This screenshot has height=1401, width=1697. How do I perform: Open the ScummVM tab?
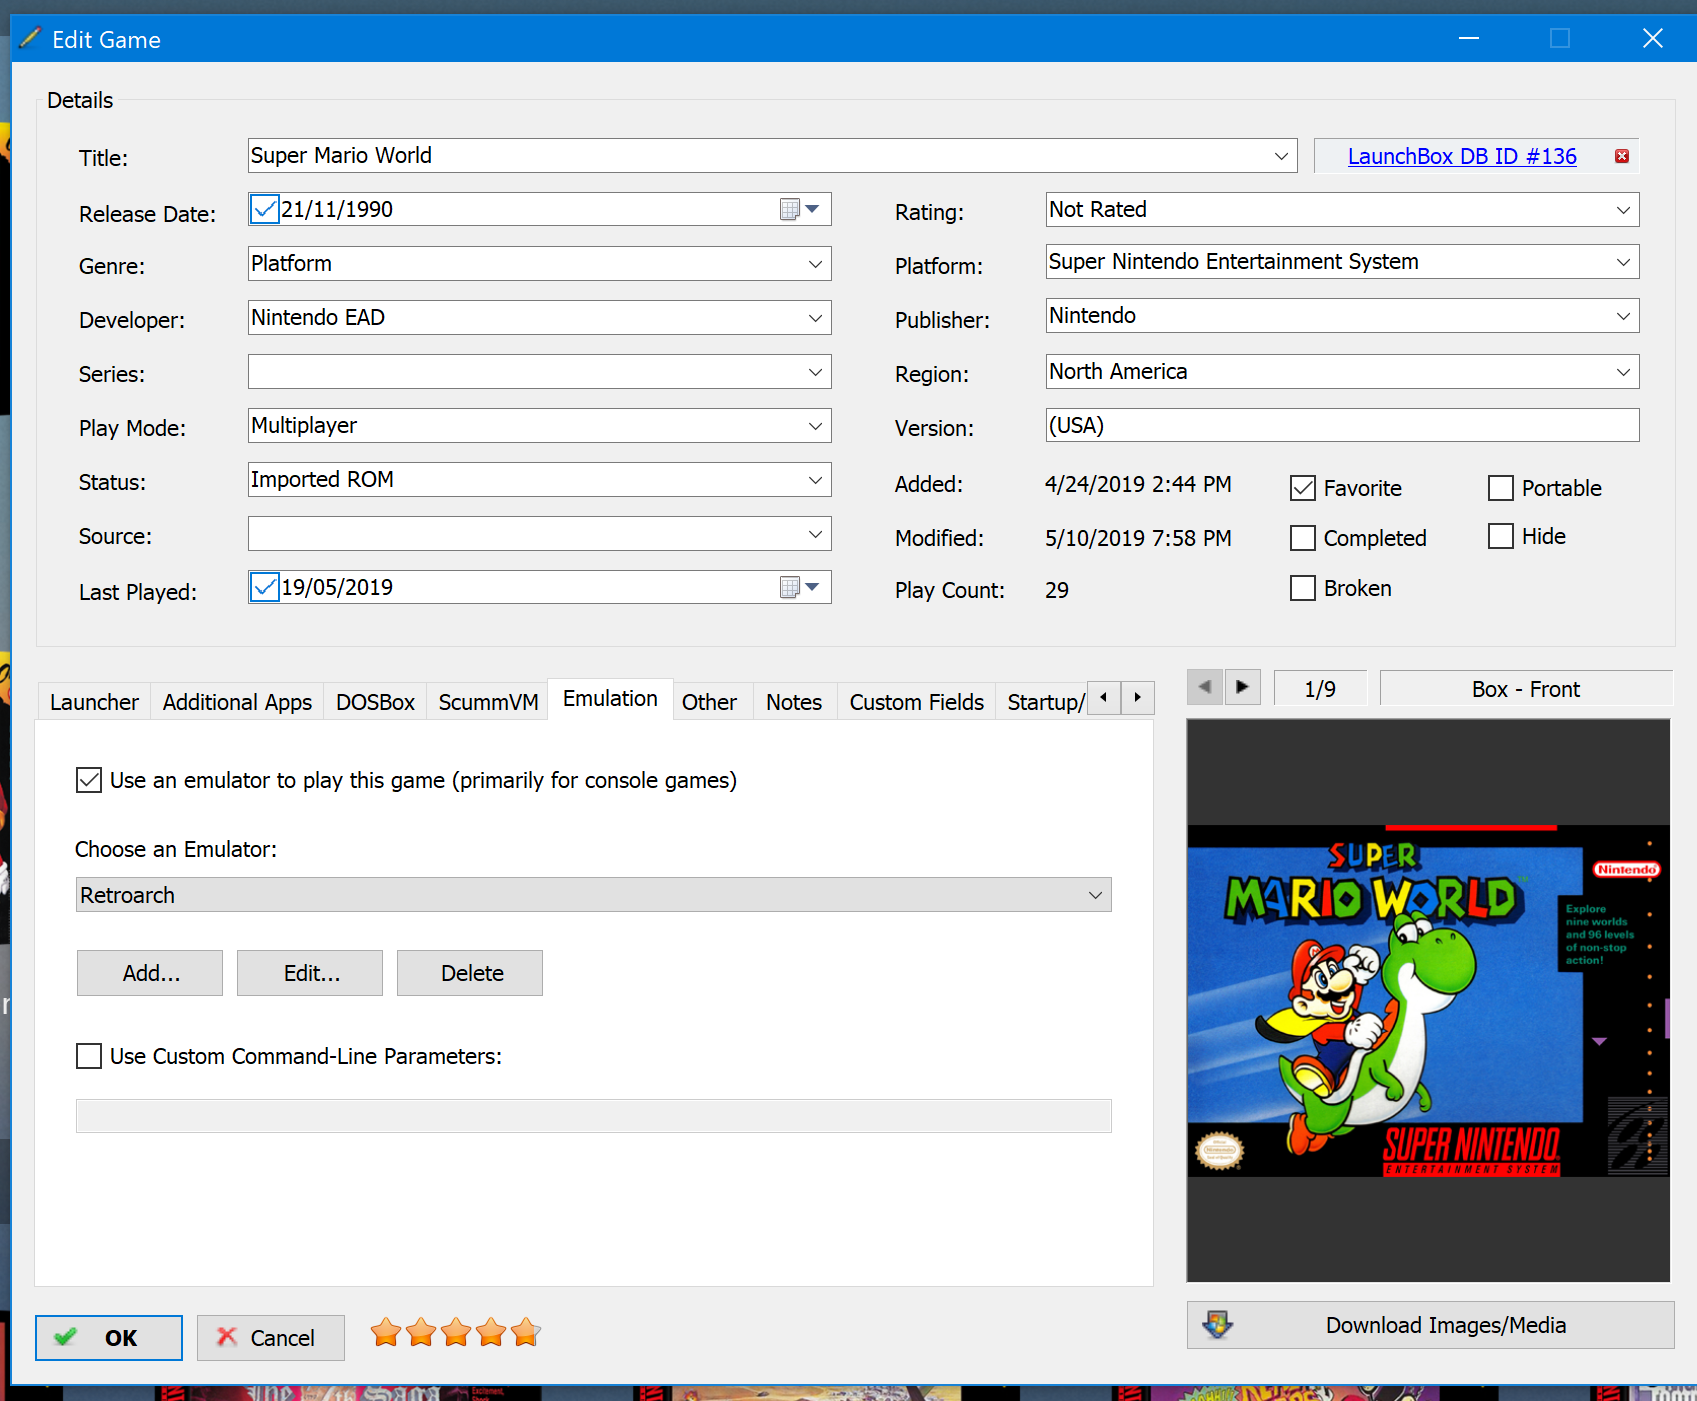[x=488, y=702]
